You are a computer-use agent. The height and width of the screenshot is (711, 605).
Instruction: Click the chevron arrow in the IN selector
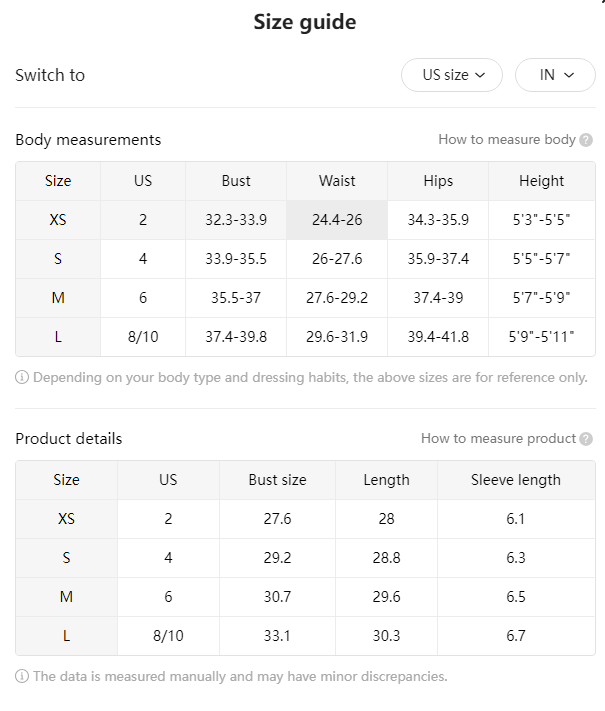point(569,75)
